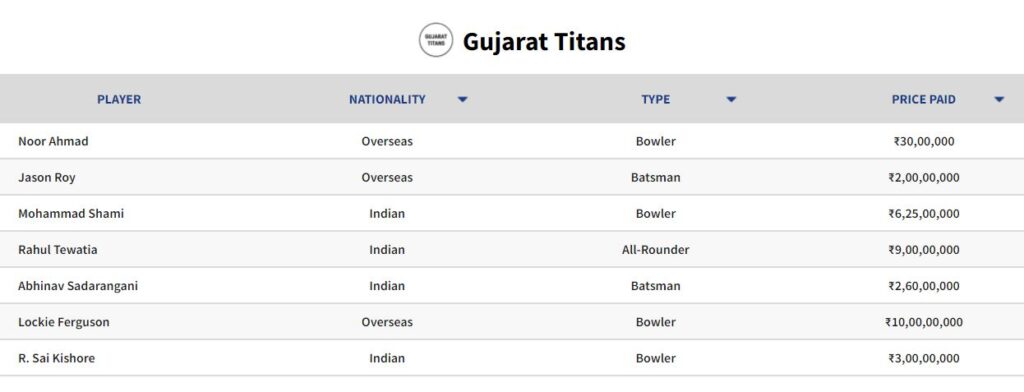The height and width of the screenshot is (392, 1024).
Task: Click the Nationality column header text
Action: tap(387, 99)
